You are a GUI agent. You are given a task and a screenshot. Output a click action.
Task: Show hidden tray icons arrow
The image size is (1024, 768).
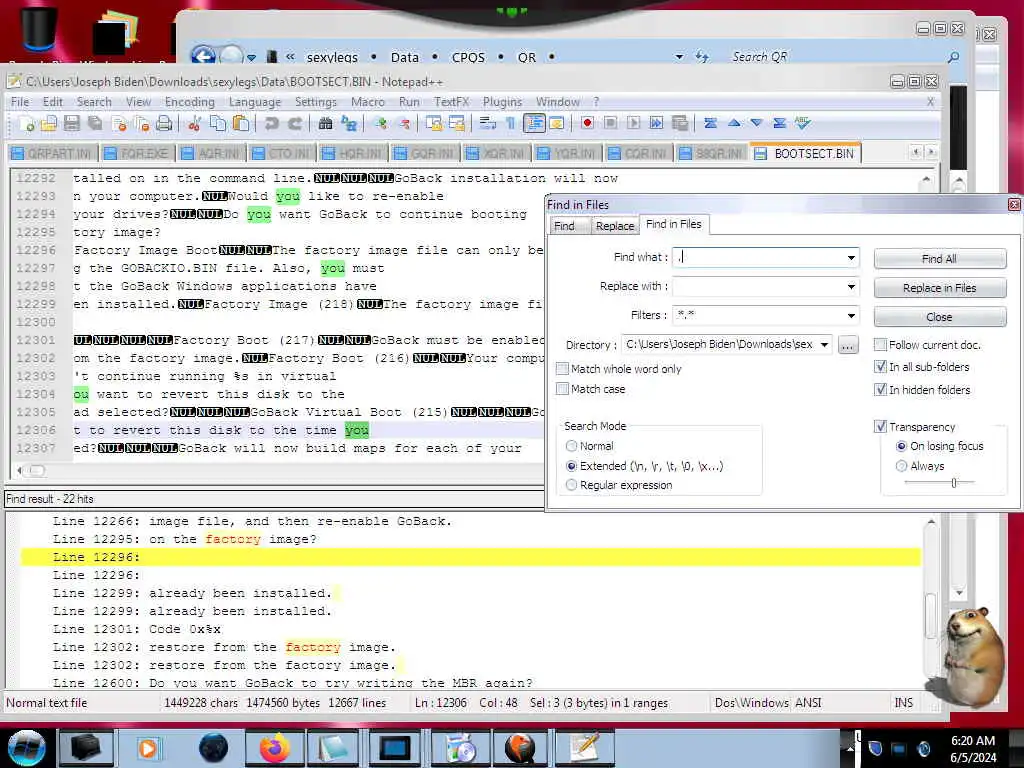pyautogui.click(x=850, y=748)
